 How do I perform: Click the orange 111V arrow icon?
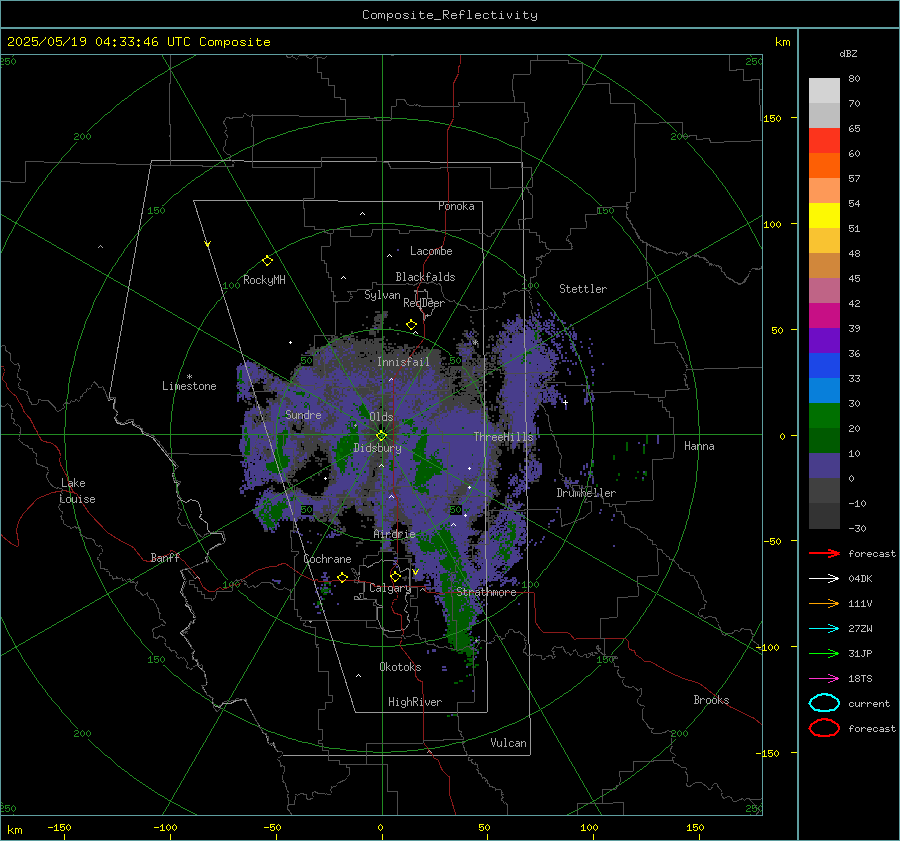824,603
